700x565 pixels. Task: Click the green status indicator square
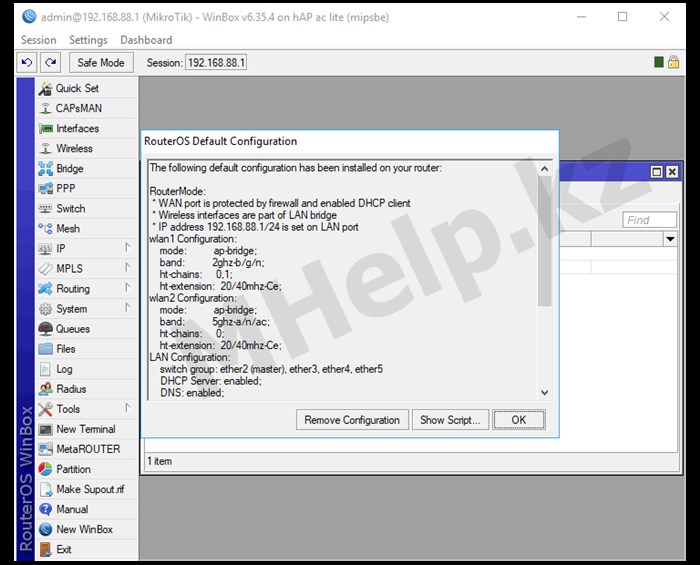point(658,62)
